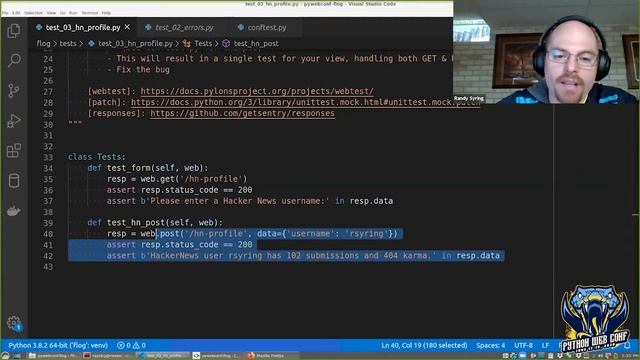The width and height of the screenshot is (640, 360).
Task: Select the test_03_hn_profile.py tab
Action: 82,27
